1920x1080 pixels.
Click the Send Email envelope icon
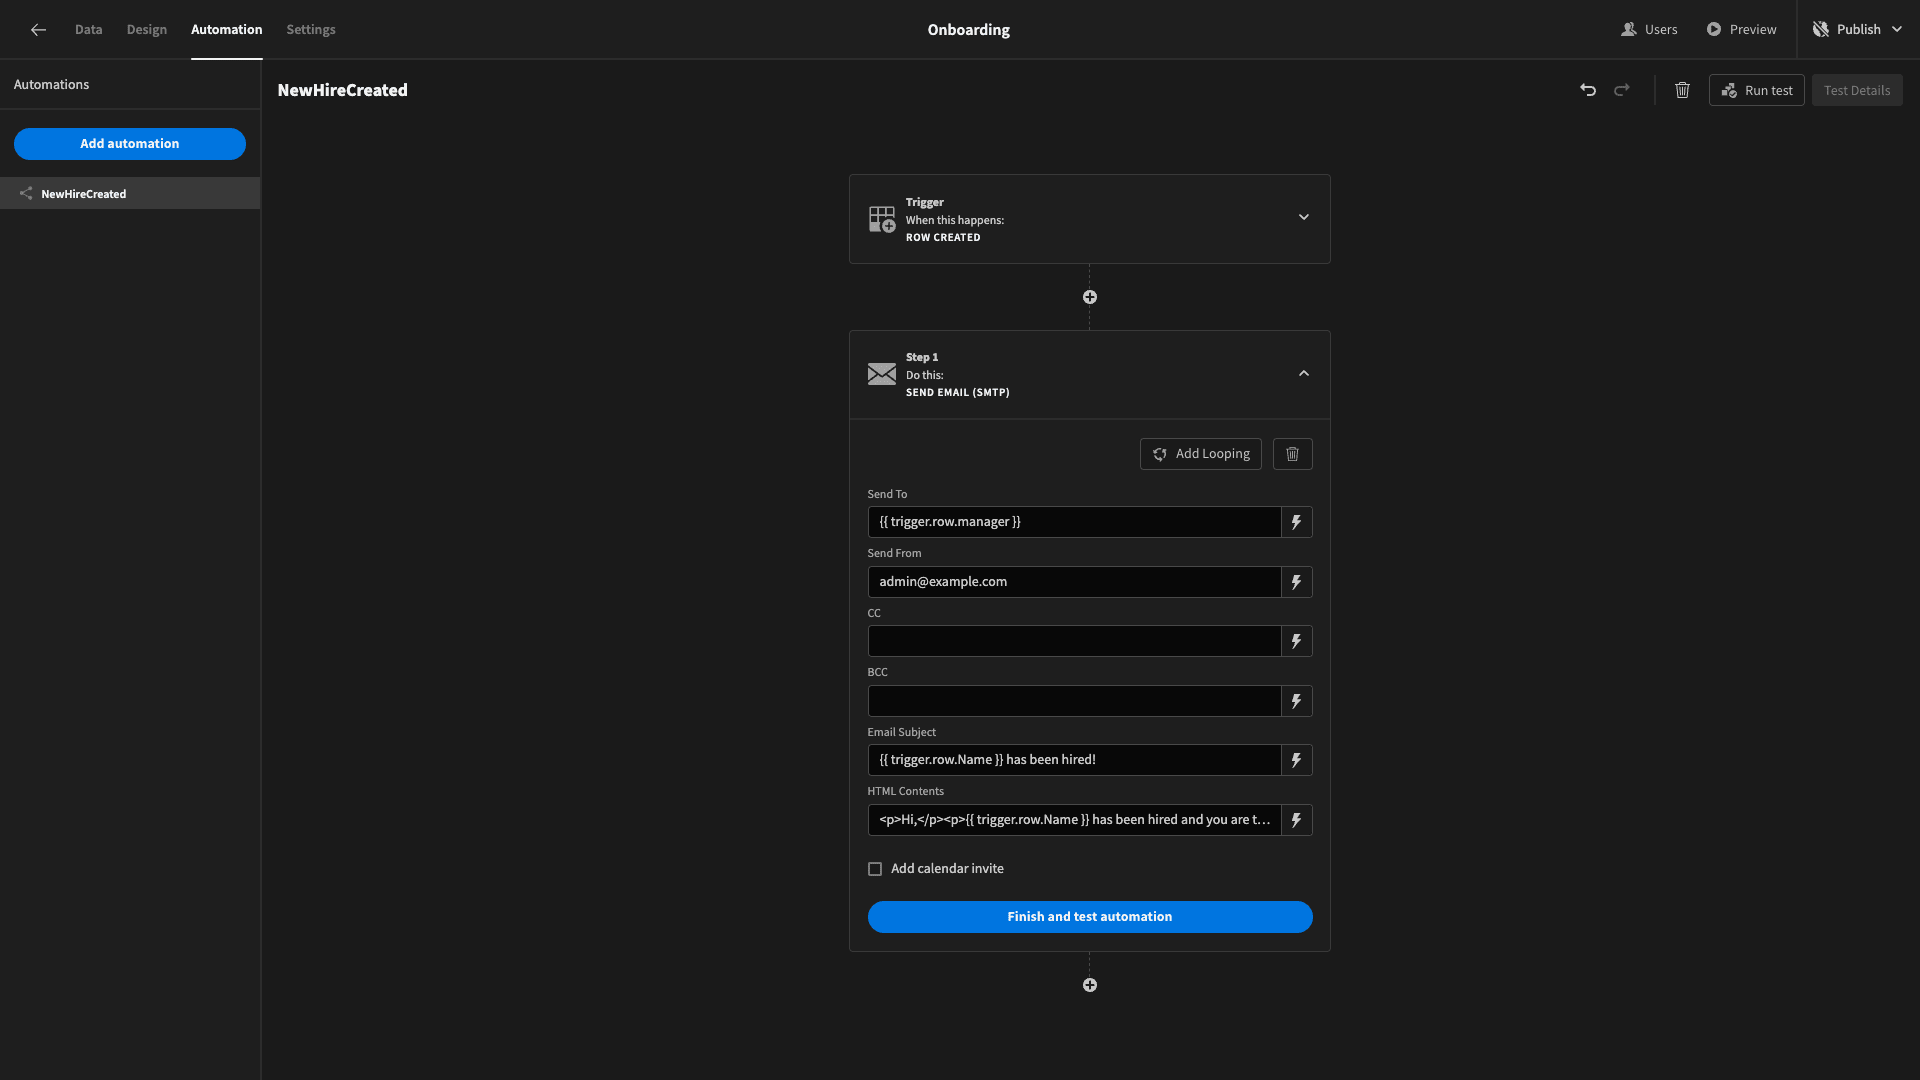point(882,374)
